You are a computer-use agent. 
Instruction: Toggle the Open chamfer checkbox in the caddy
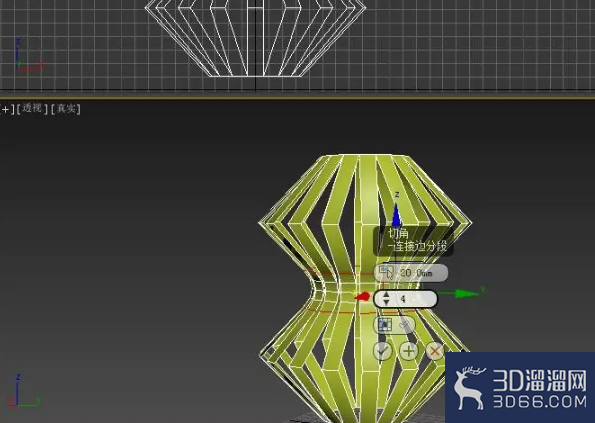pyautogui.click(x=405, y=325)
